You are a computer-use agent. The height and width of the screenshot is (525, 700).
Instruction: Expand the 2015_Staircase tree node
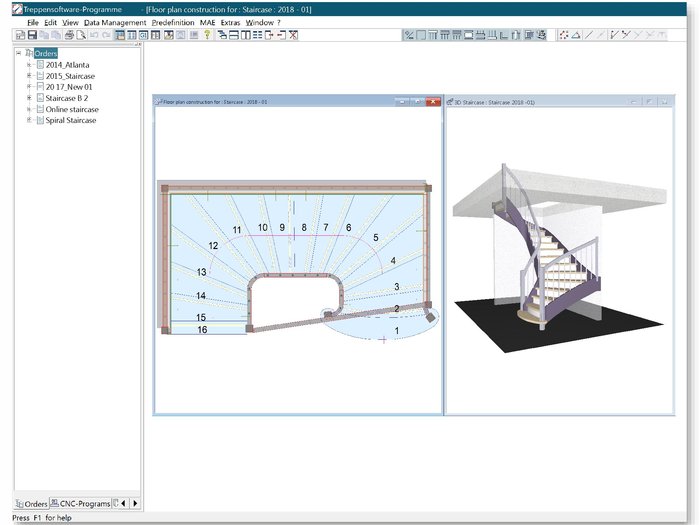(29, 76)
